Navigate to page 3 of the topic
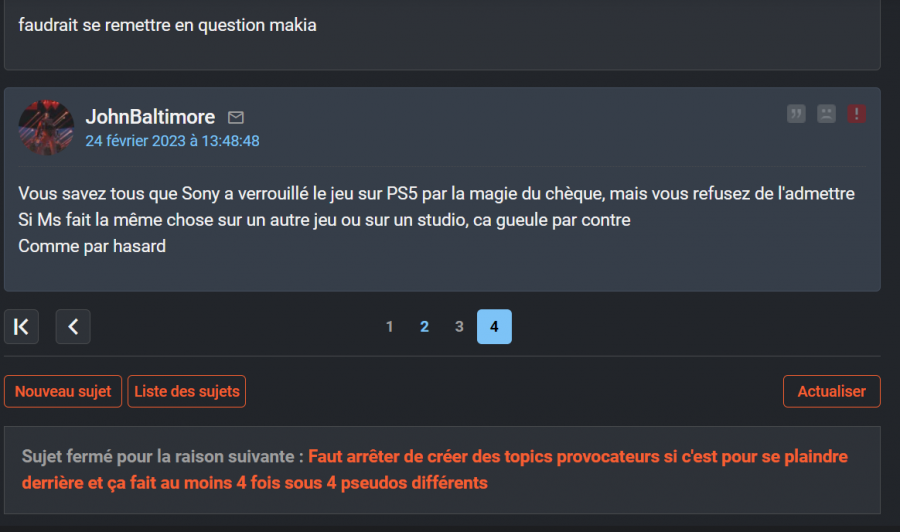The width and height of the screenshot is (900, 532). click(459, 326)
